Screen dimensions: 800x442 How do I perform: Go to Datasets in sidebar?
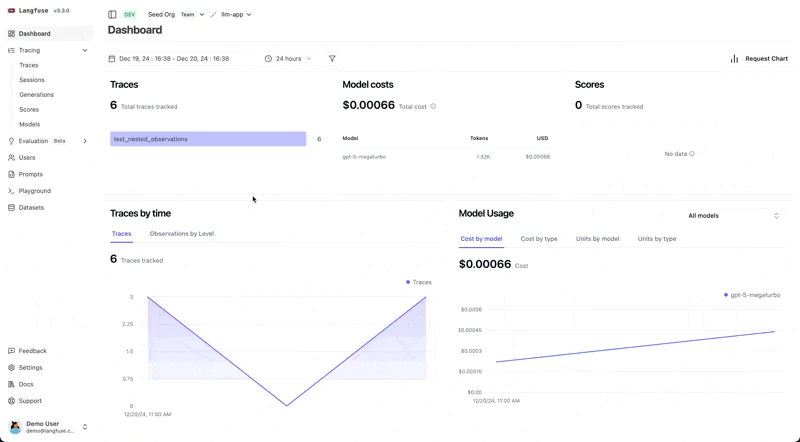click(x=31, y=208)
